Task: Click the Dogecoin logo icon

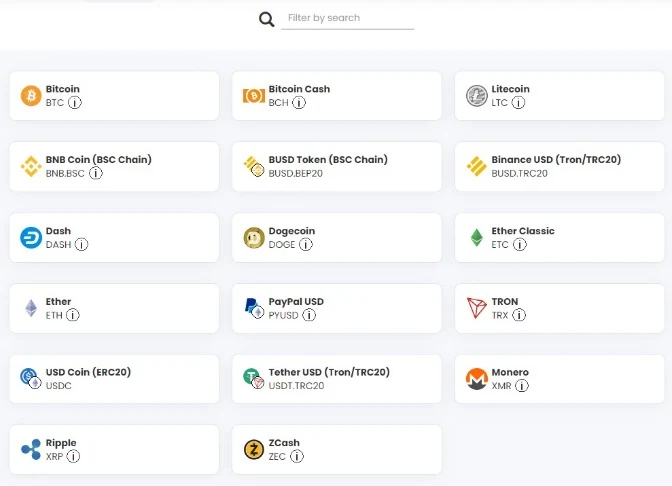Action: pos(254,237)
